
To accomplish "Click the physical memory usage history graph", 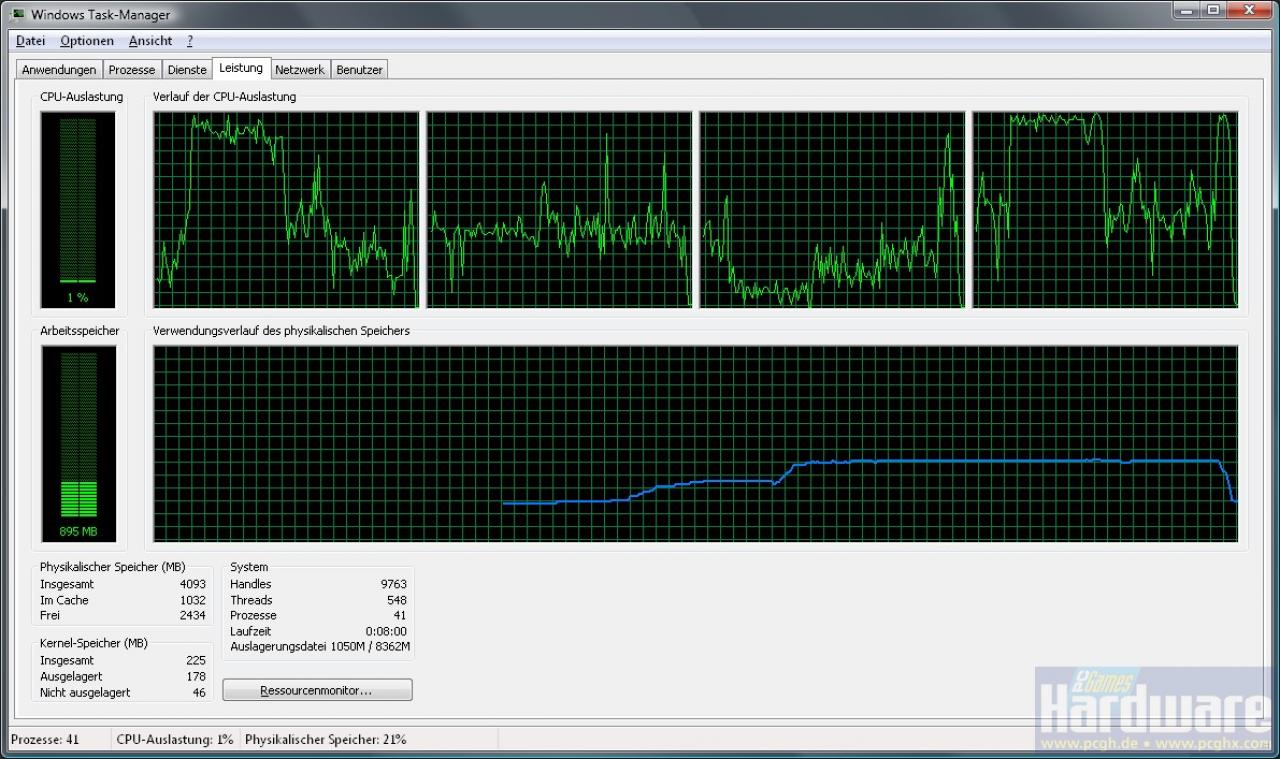I will pyautogui.click(x=695, y=444).
